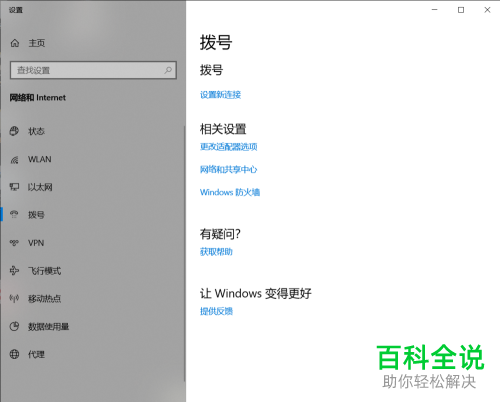Close the Settings window
This screenshot has height=402, width=500.
pos(487,10)
